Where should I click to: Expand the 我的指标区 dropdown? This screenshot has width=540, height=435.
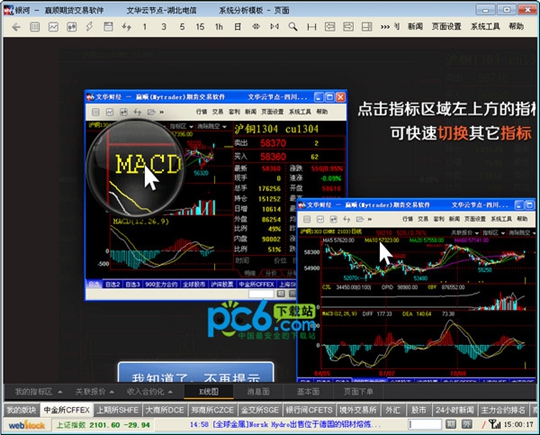39,392
